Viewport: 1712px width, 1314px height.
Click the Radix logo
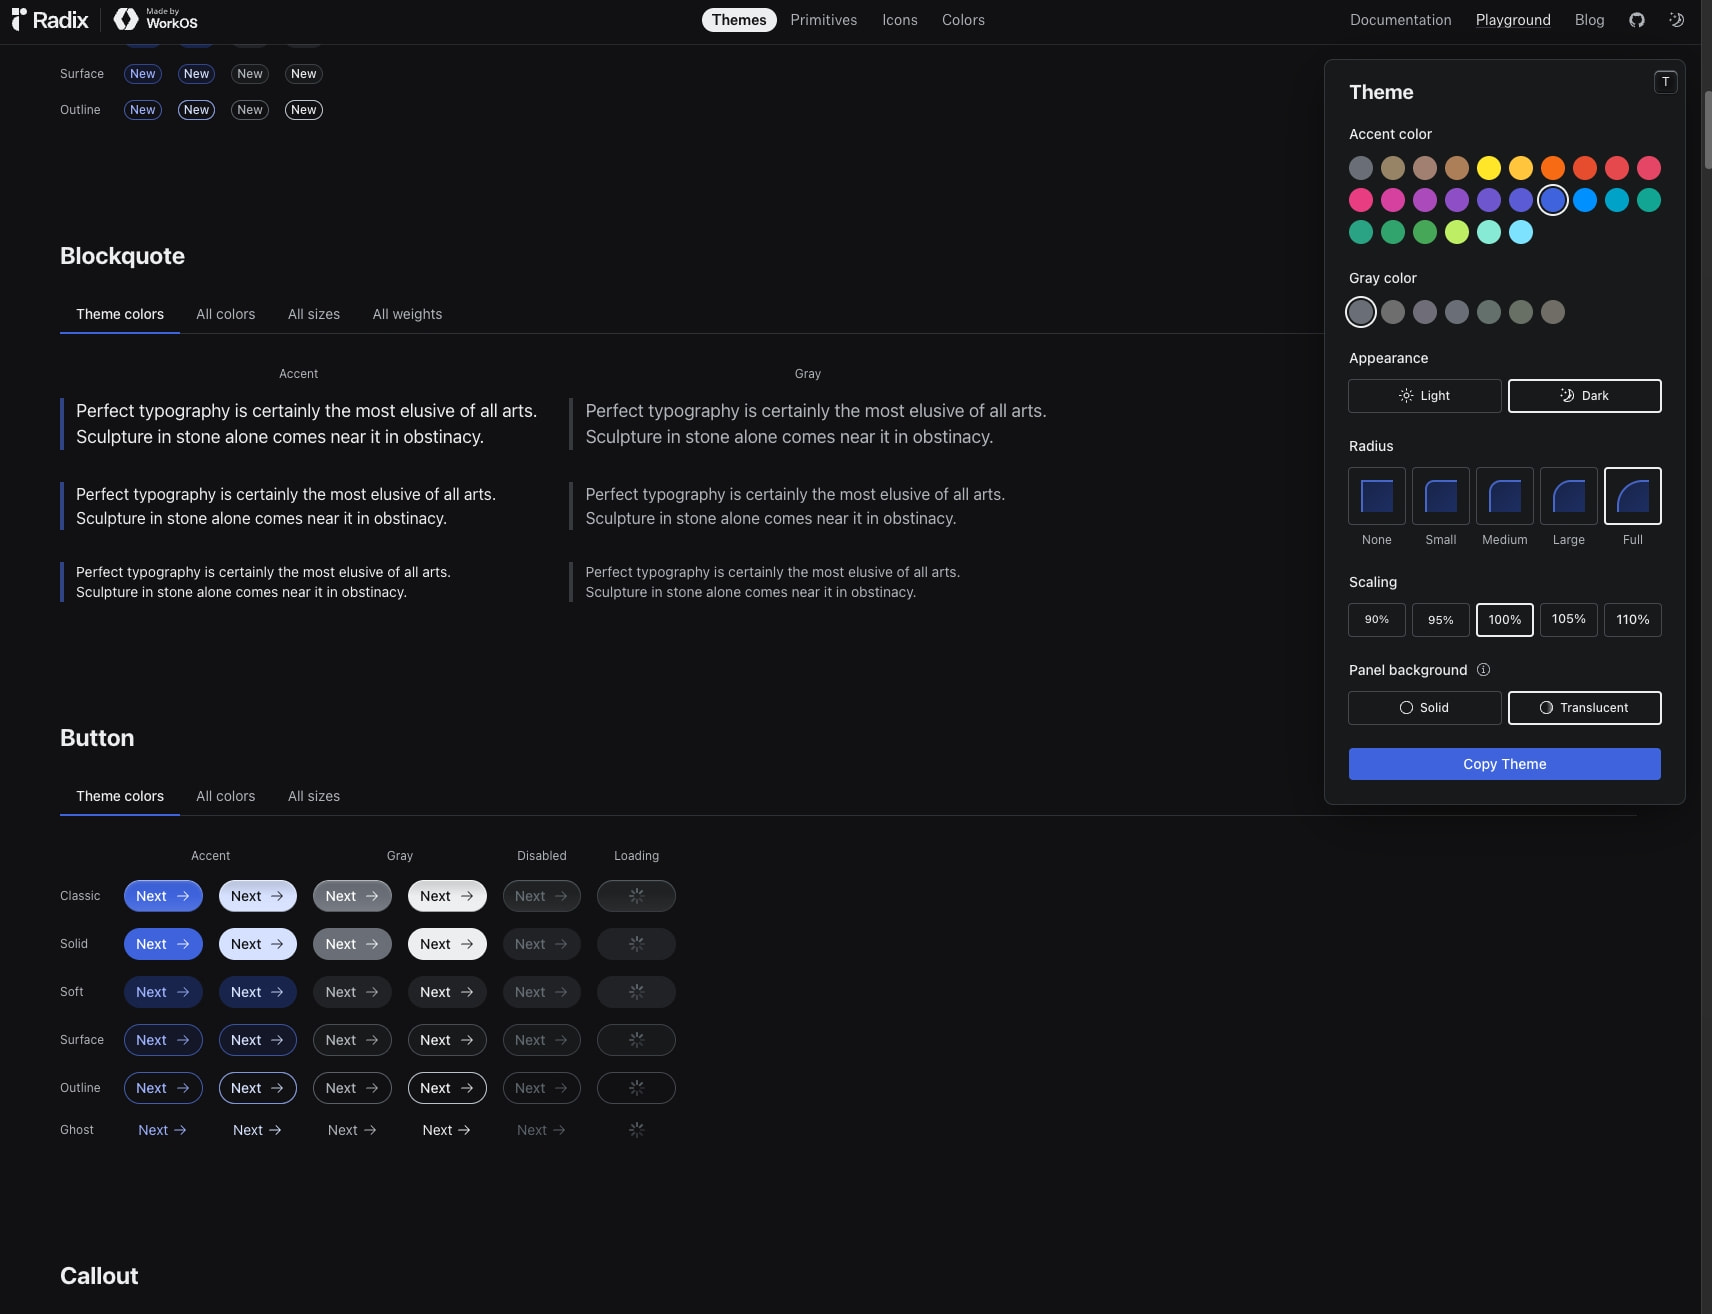click(49, 20)
